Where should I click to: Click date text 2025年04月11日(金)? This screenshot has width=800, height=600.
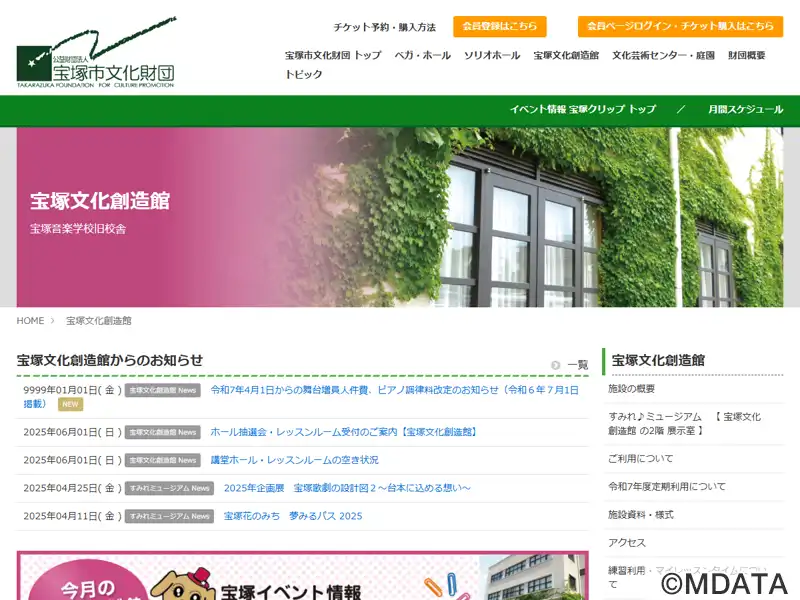pos(72,516)
